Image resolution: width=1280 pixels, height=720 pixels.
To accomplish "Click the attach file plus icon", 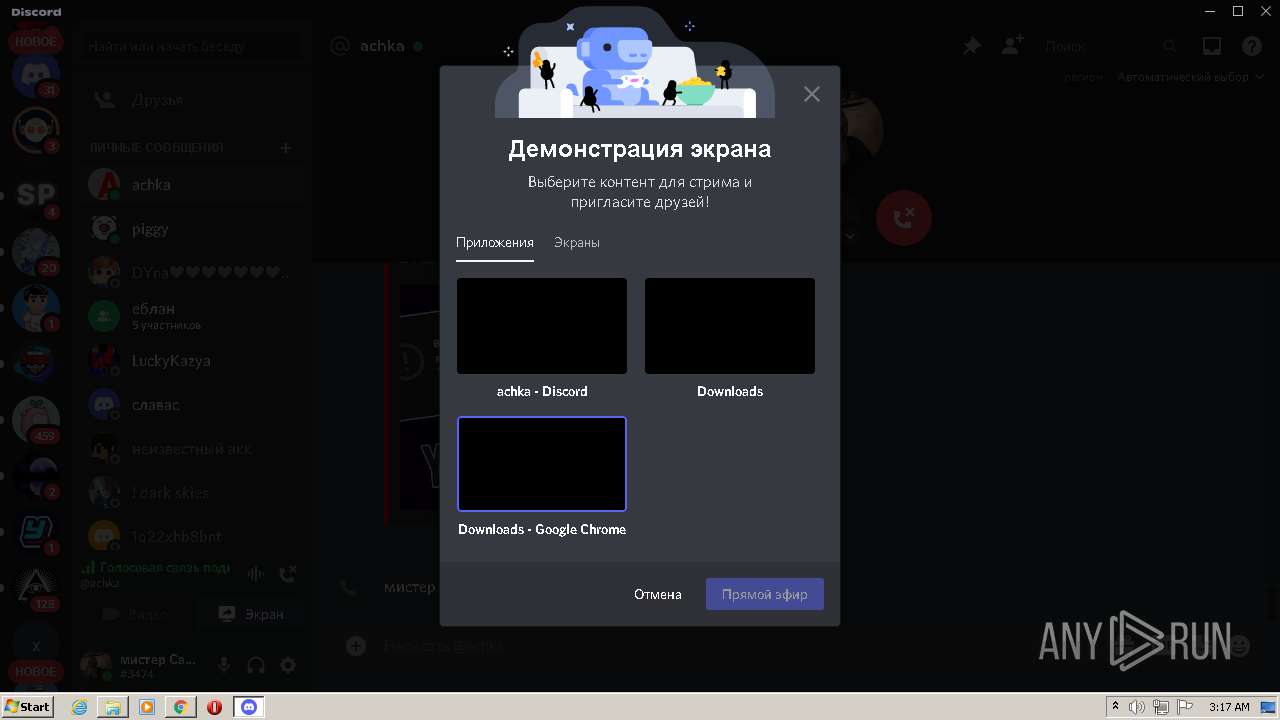I will coord(355,646).
